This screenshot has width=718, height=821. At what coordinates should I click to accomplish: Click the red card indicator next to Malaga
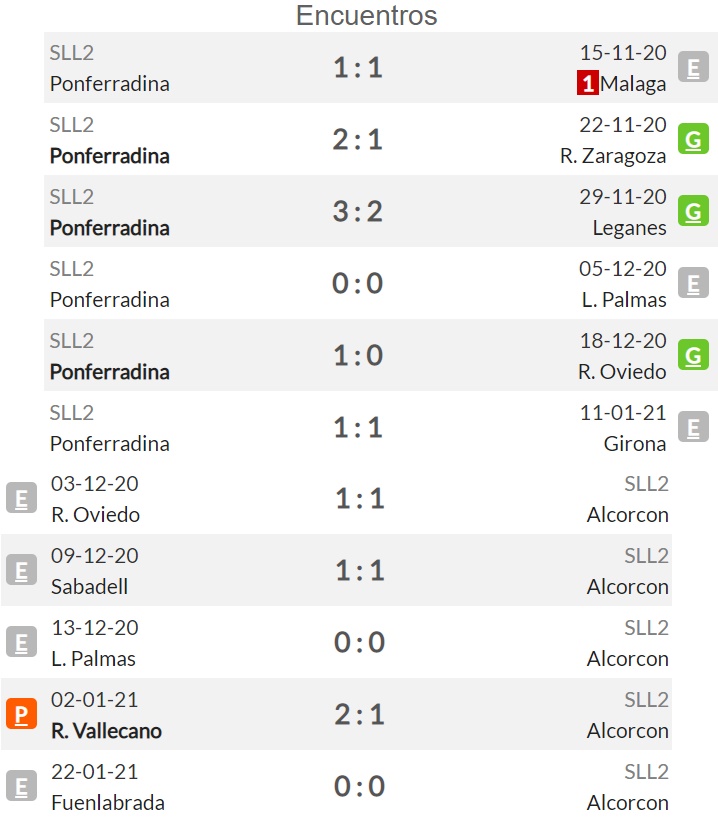click(x=588, y=83)
